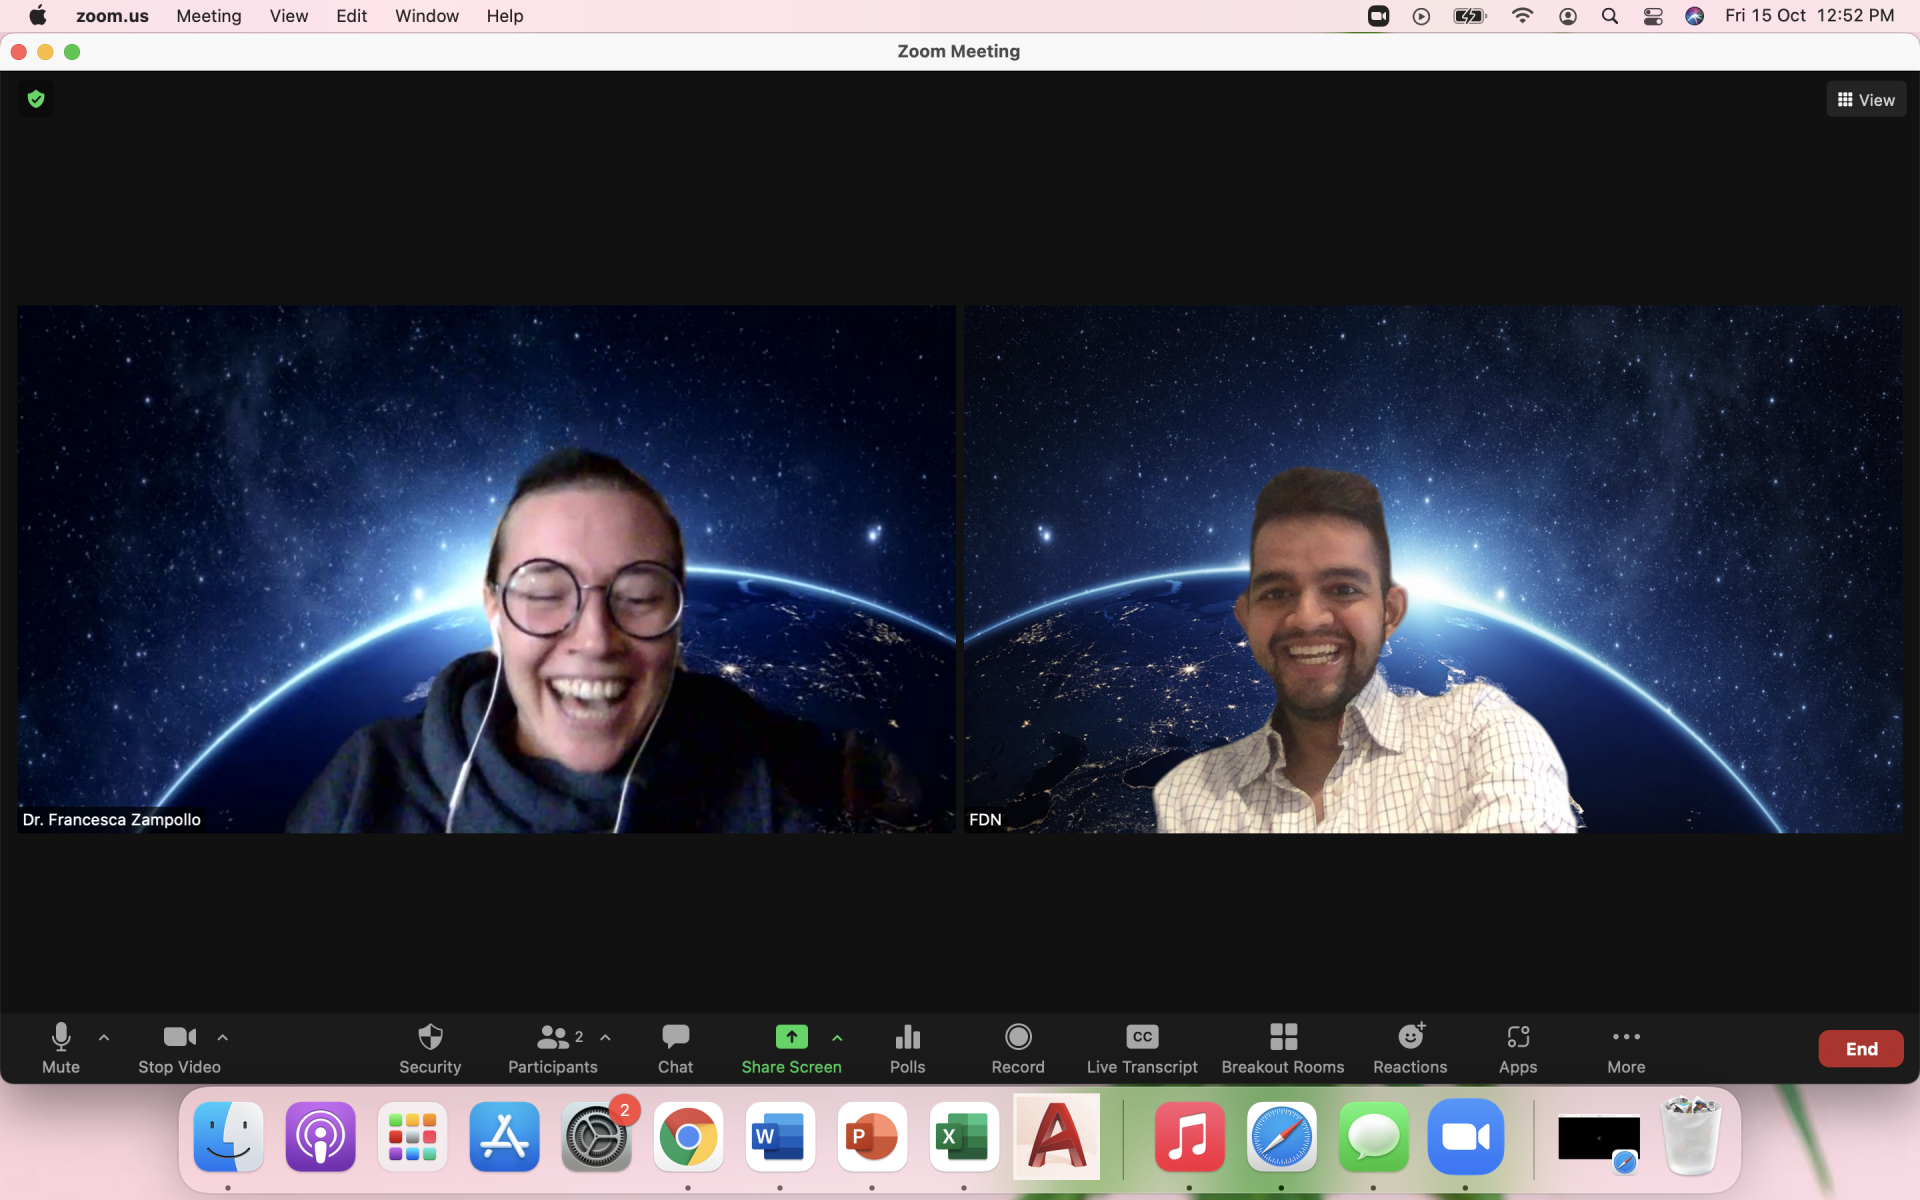Select Dr. Francesca Zampollo's video tile
The width and height of the screenshot is (1920, 1200).
(486, 568)
